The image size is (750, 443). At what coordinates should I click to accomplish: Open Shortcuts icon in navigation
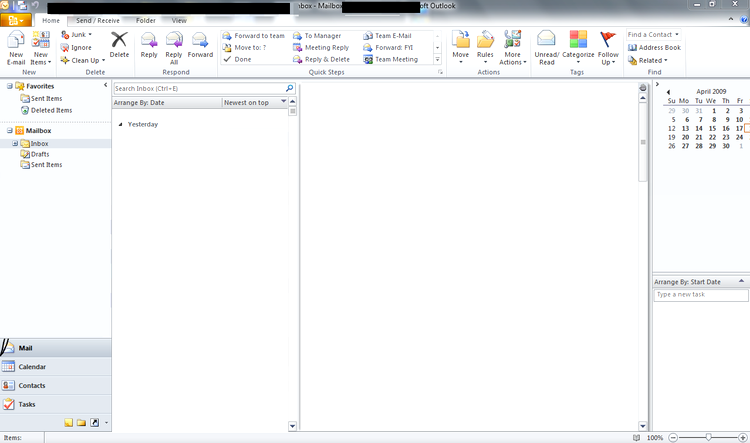tap(95, 422)
